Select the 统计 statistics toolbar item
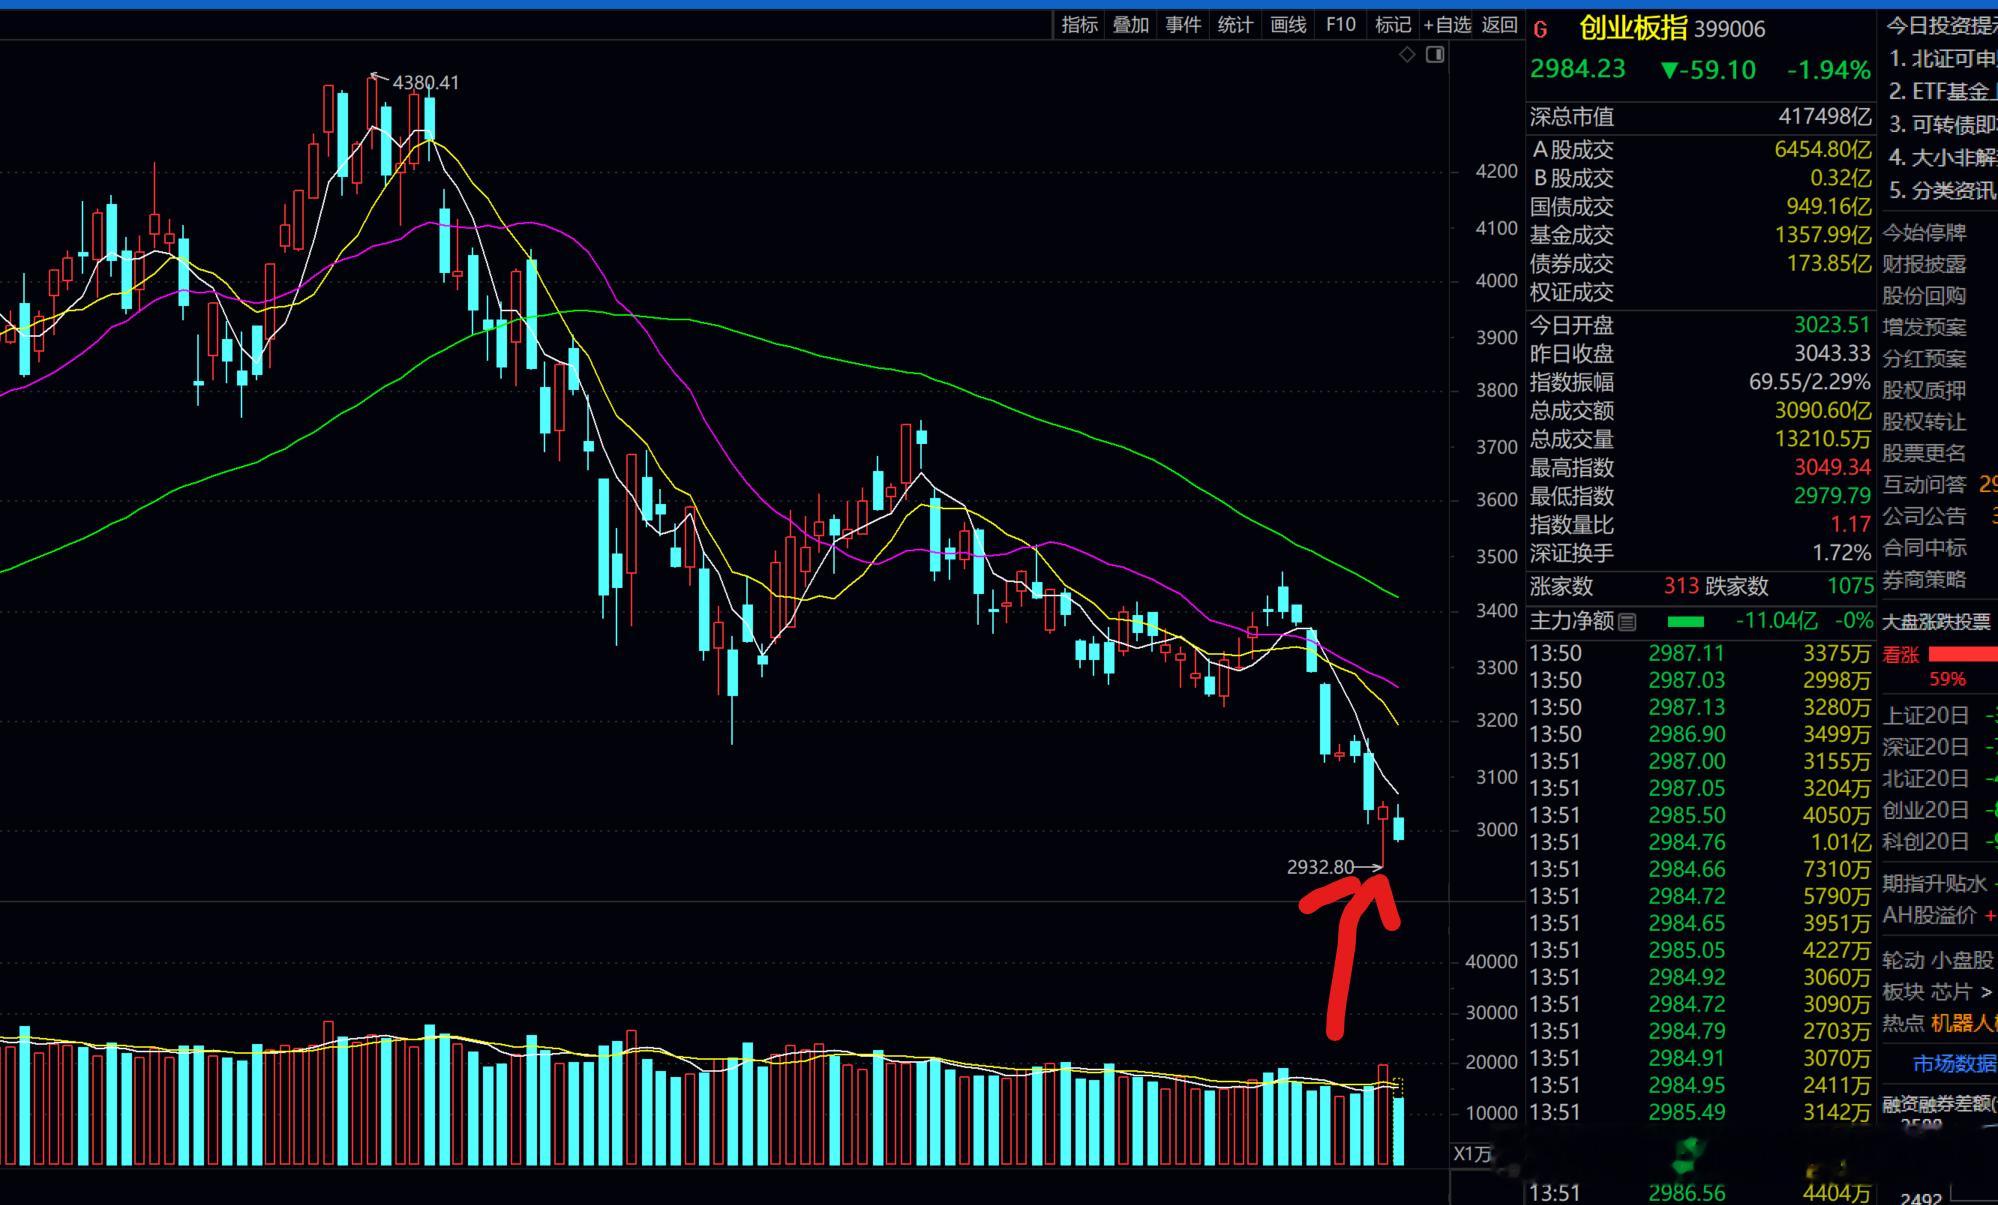This screenshot has height=1205, width=1998. (x=1235, y=25)
